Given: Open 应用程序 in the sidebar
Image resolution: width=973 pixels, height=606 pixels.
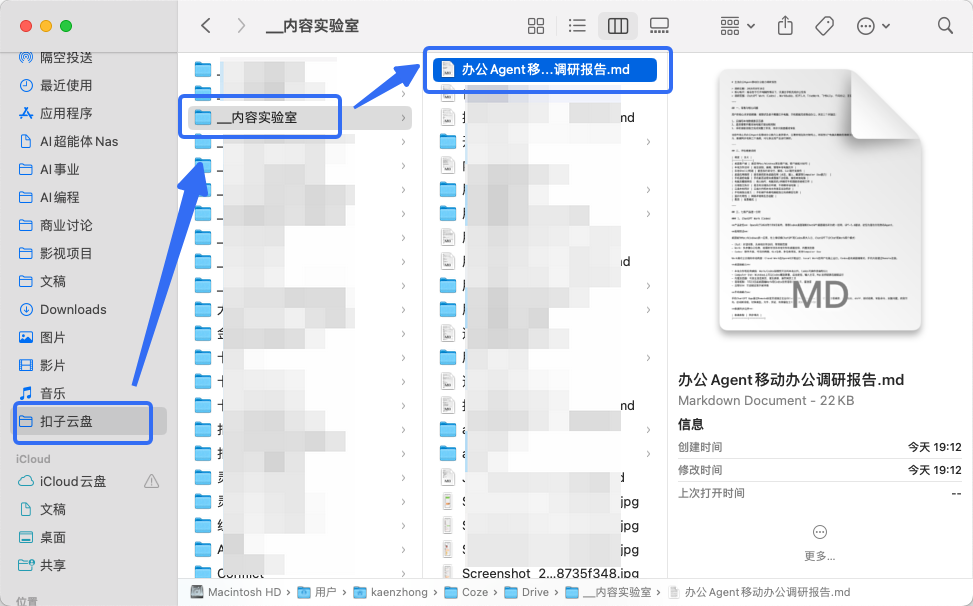Looking at the screenshot, I should (x=66, y=114).
